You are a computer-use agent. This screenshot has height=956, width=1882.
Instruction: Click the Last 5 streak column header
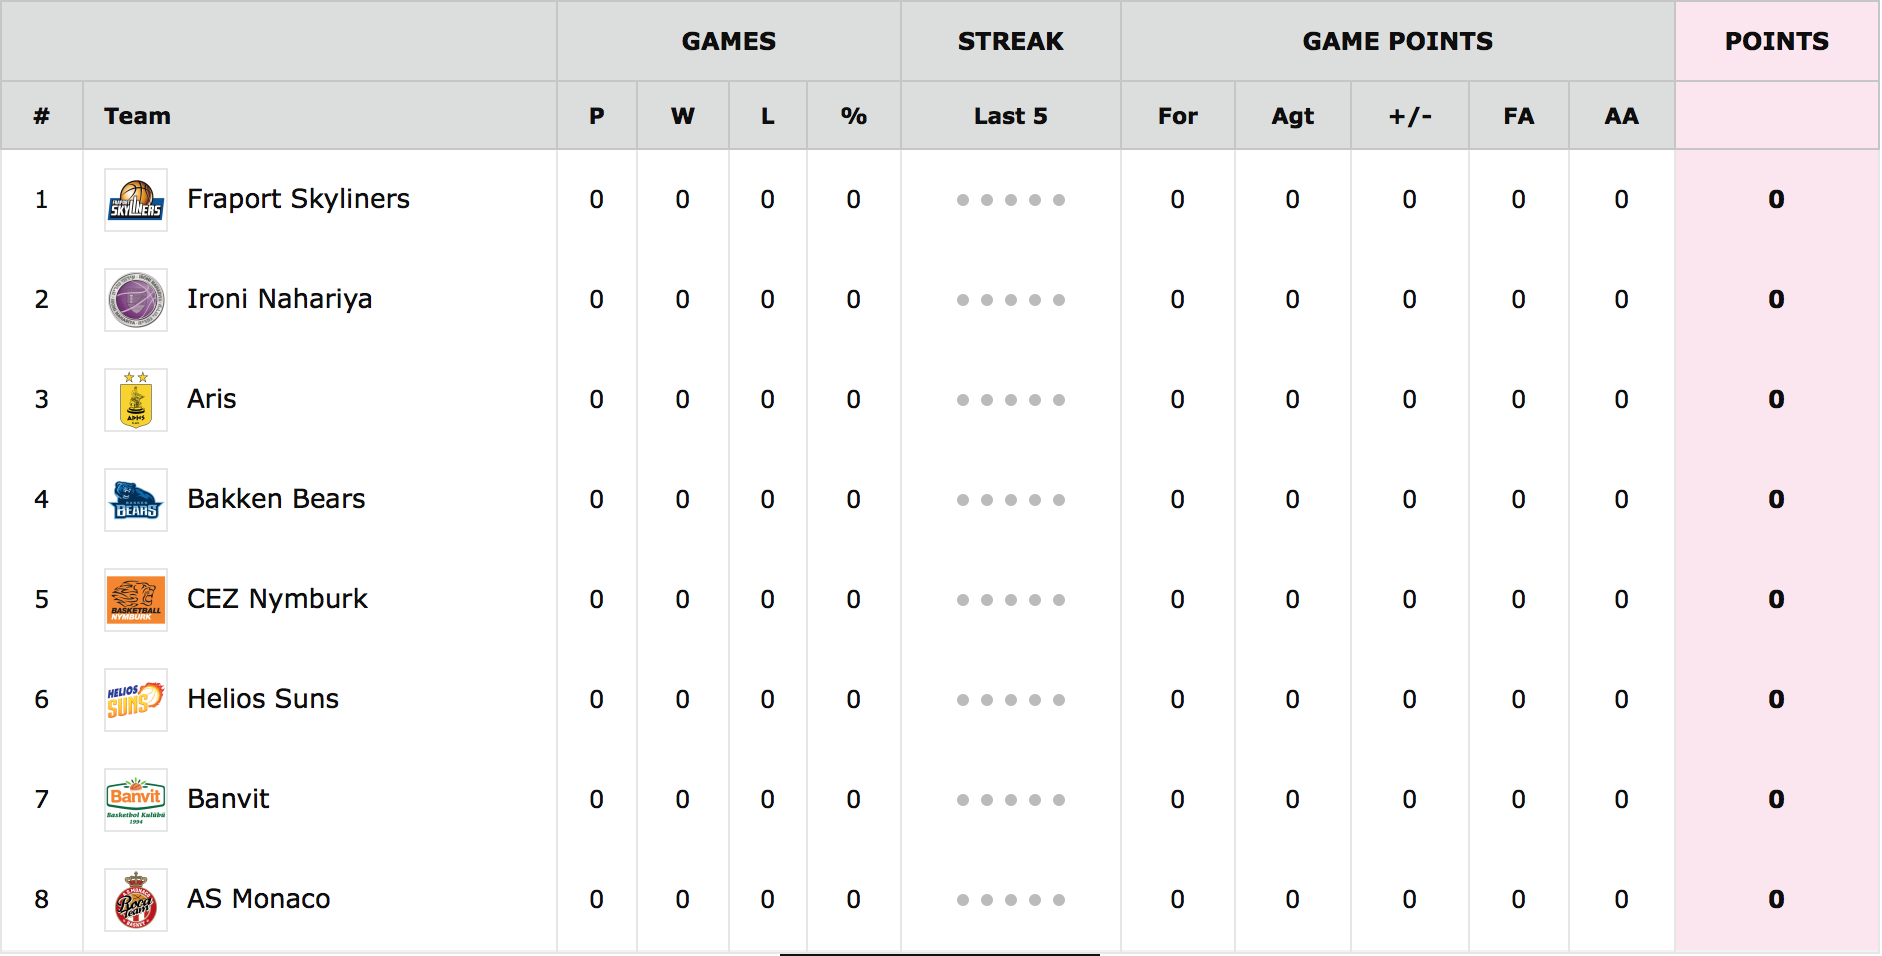pyautogui.click(x=1011, y=116)
